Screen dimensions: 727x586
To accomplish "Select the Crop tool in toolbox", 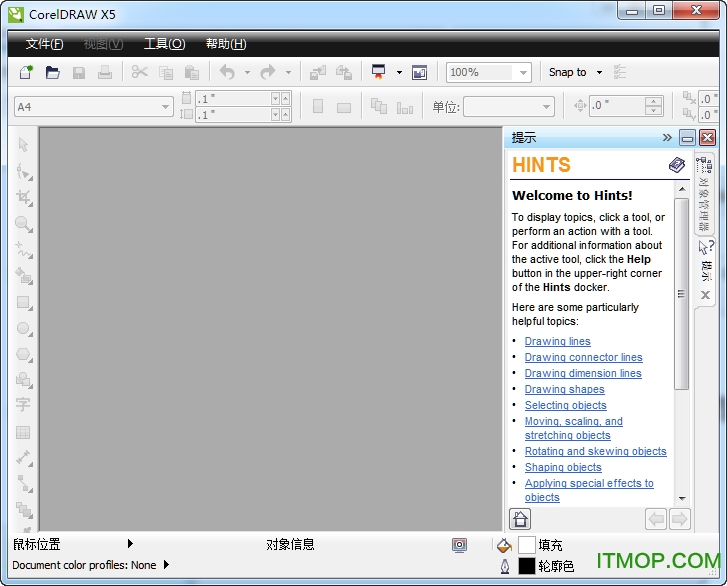I will coord(23,197).
